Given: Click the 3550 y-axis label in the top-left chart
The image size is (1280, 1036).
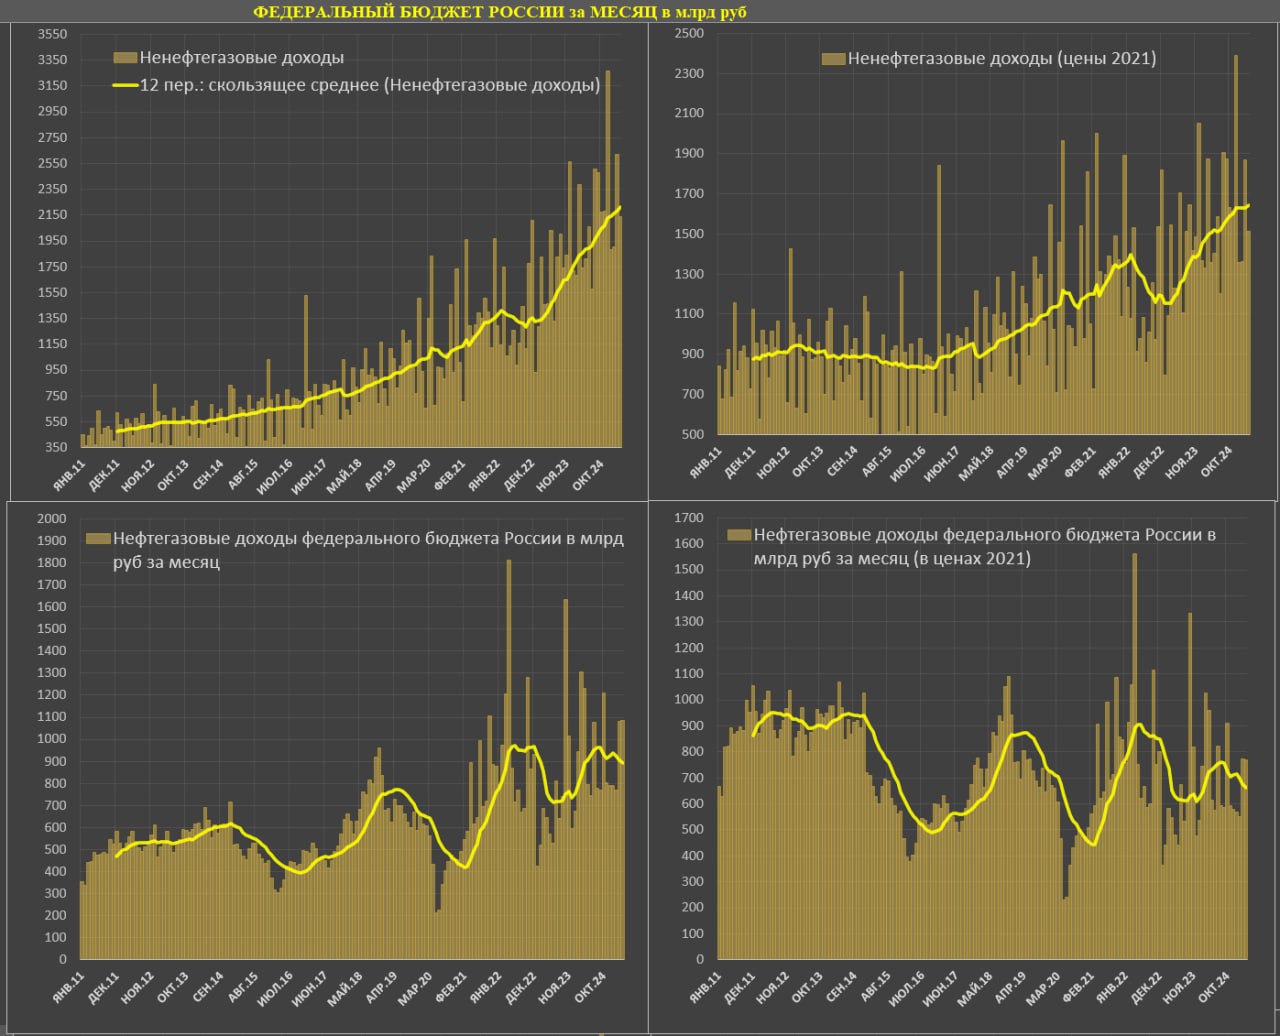Looking at the screenshot, I should [51, 34].
